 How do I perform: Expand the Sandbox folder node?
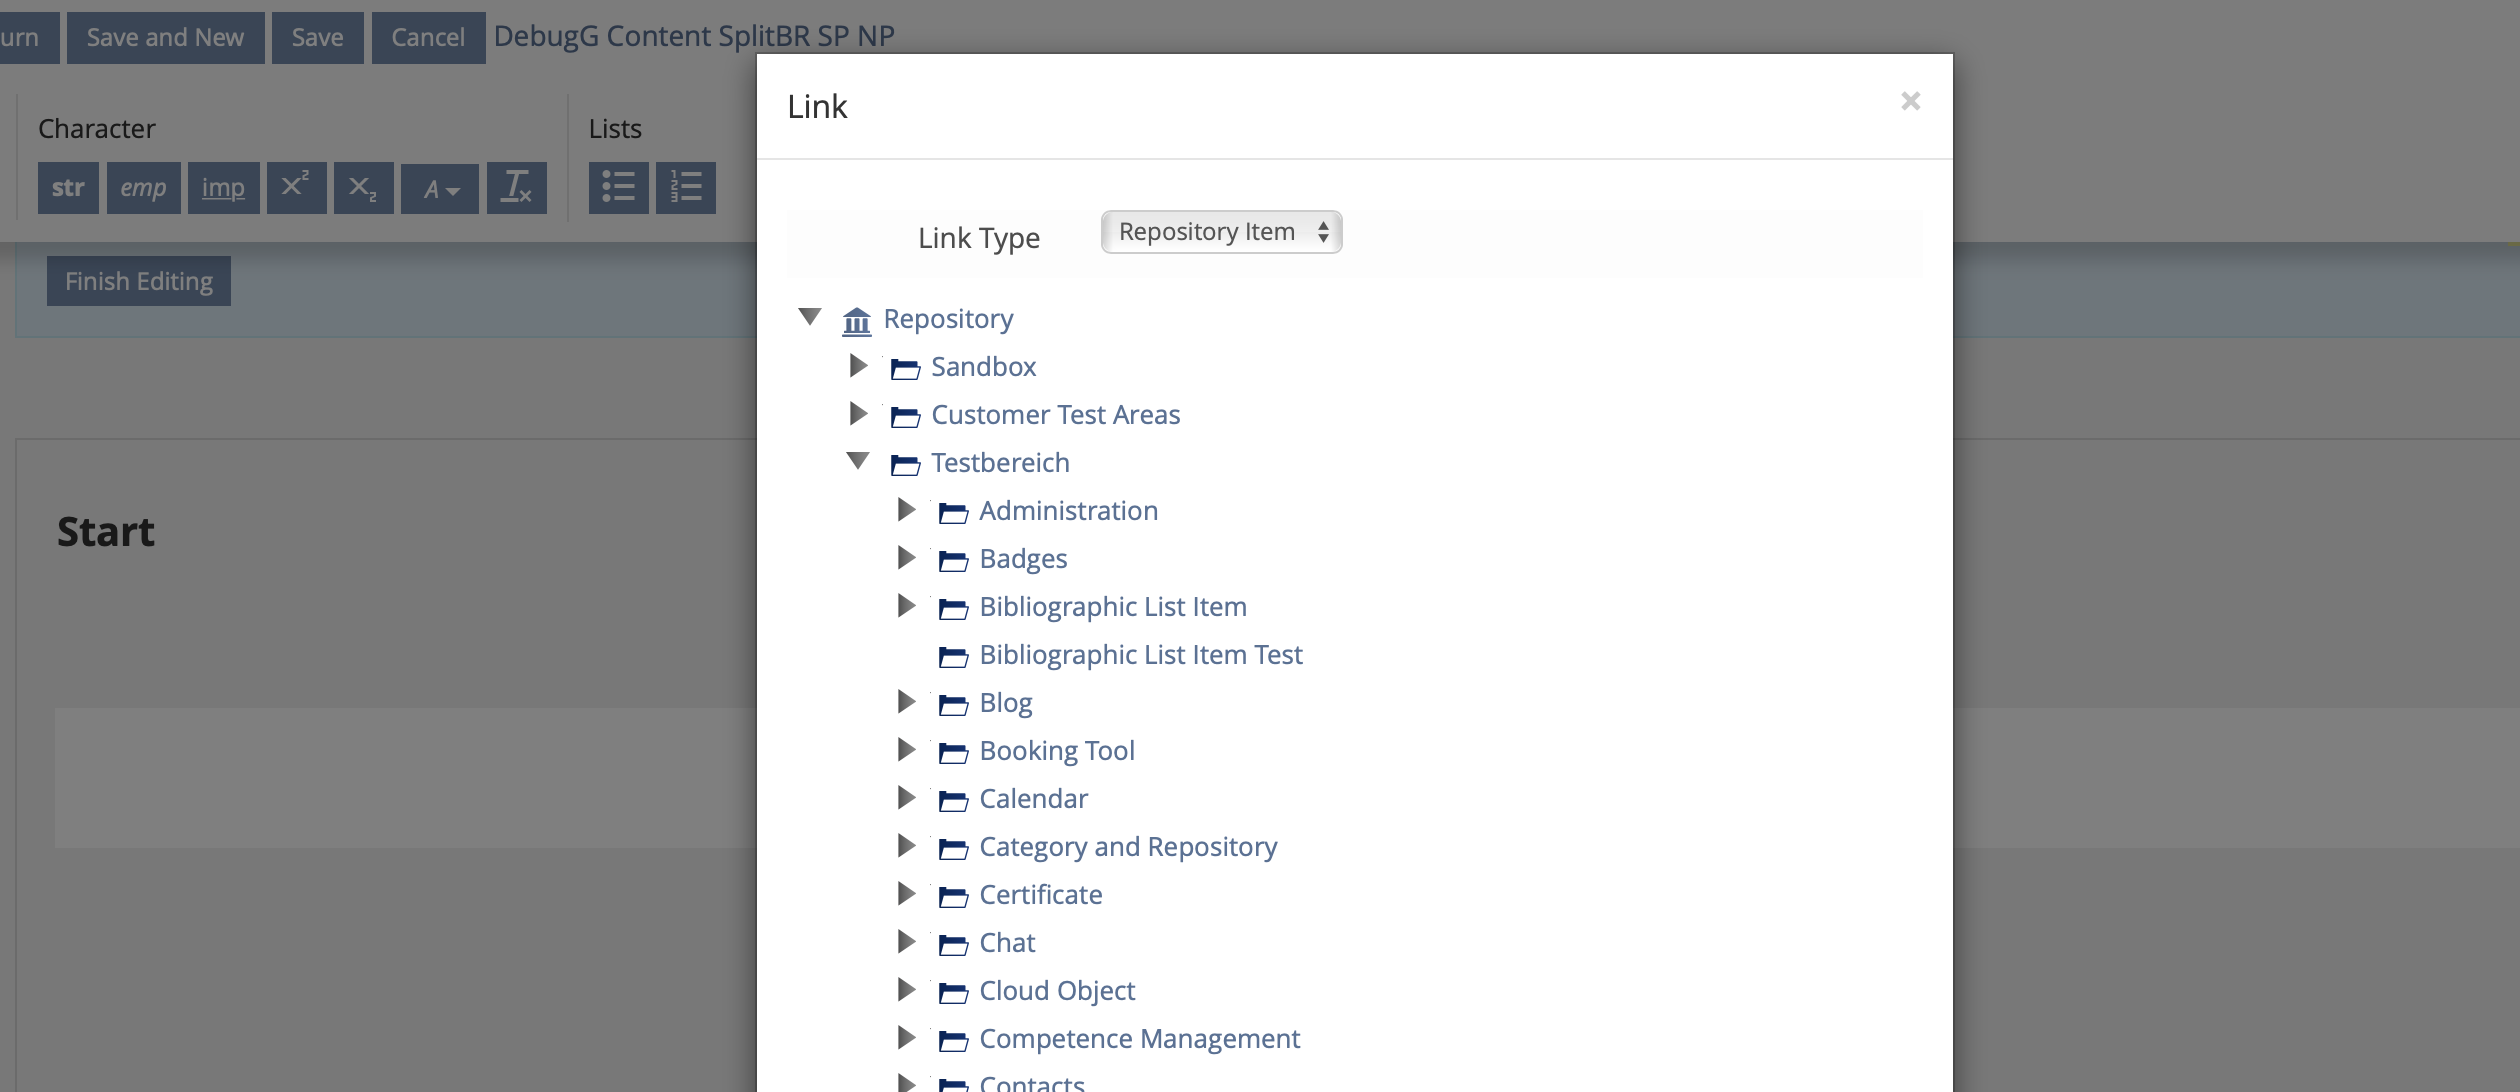click(858, 366)
